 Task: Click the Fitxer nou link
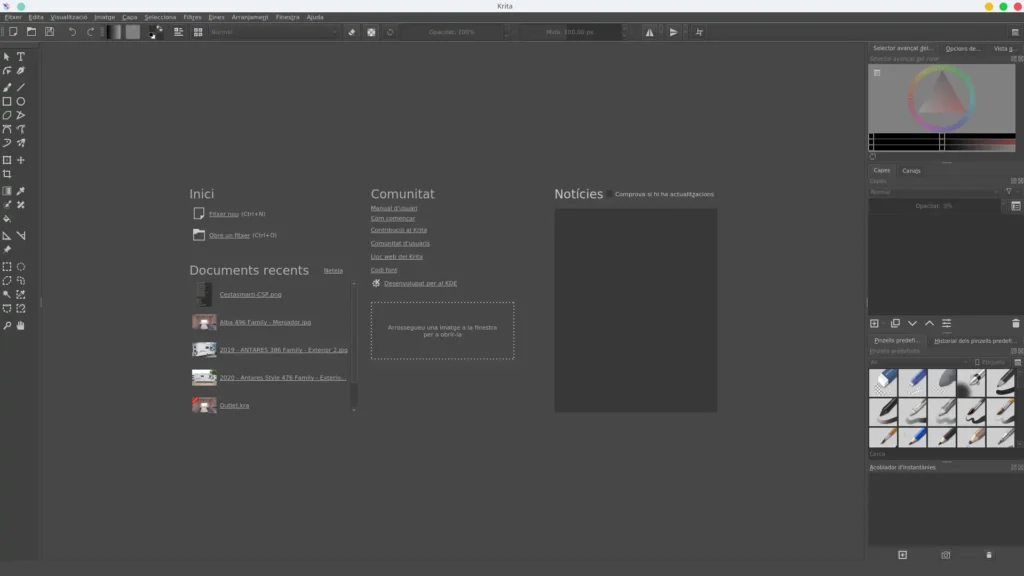[x=223, y=214]
